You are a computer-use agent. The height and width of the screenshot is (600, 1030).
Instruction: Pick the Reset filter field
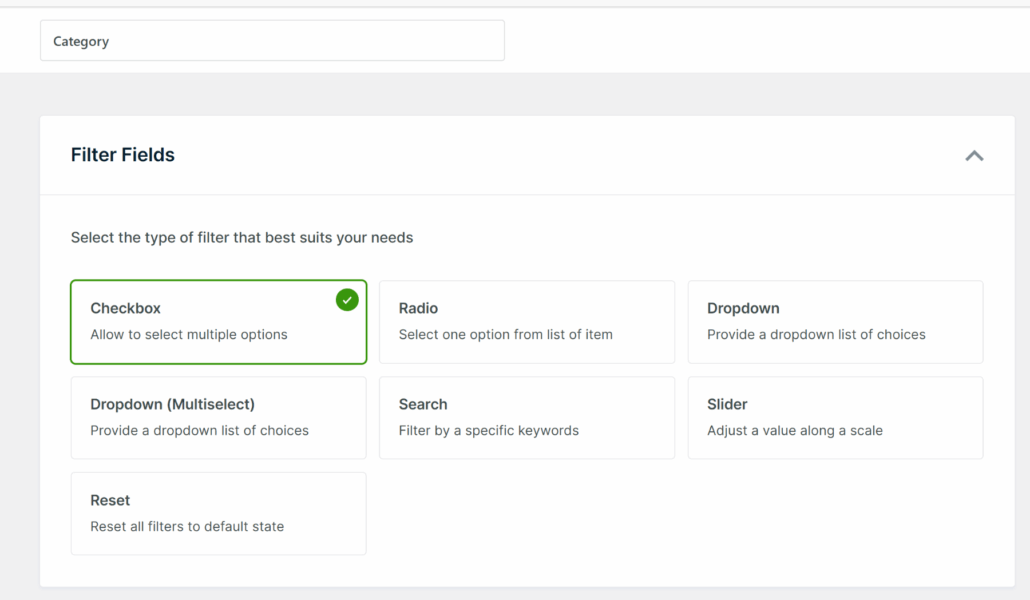218,513
